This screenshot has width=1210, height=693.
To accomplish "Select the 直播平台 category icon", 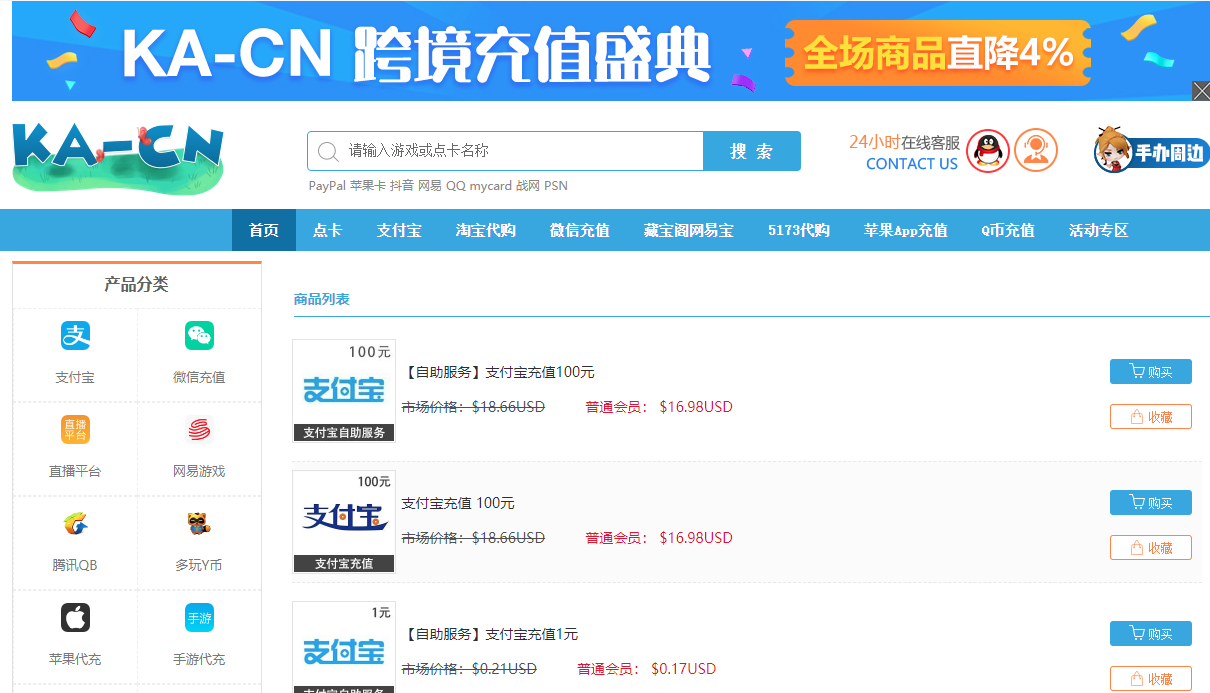I will (x=75, y=430).
